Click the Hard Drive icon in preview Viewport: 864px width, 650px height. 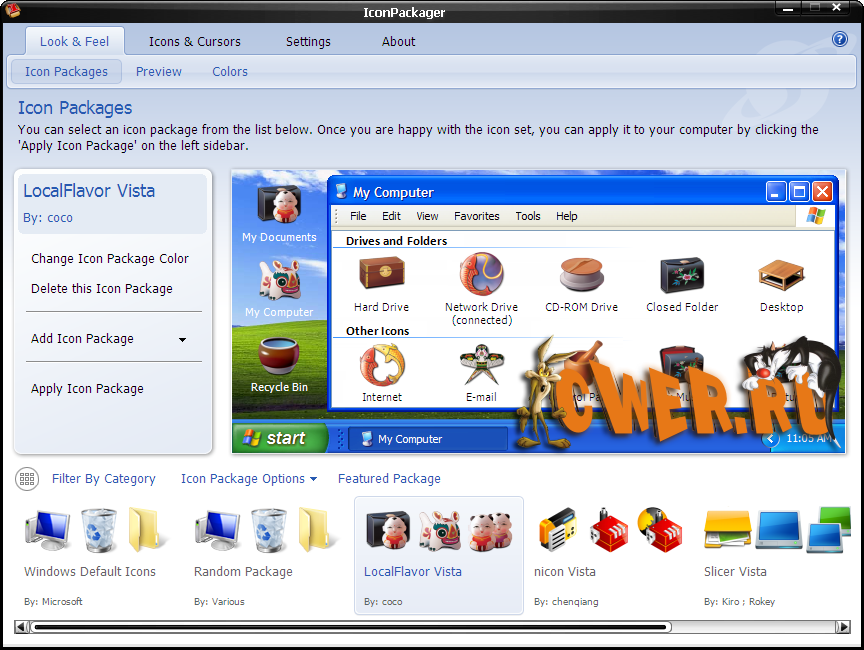381,275
